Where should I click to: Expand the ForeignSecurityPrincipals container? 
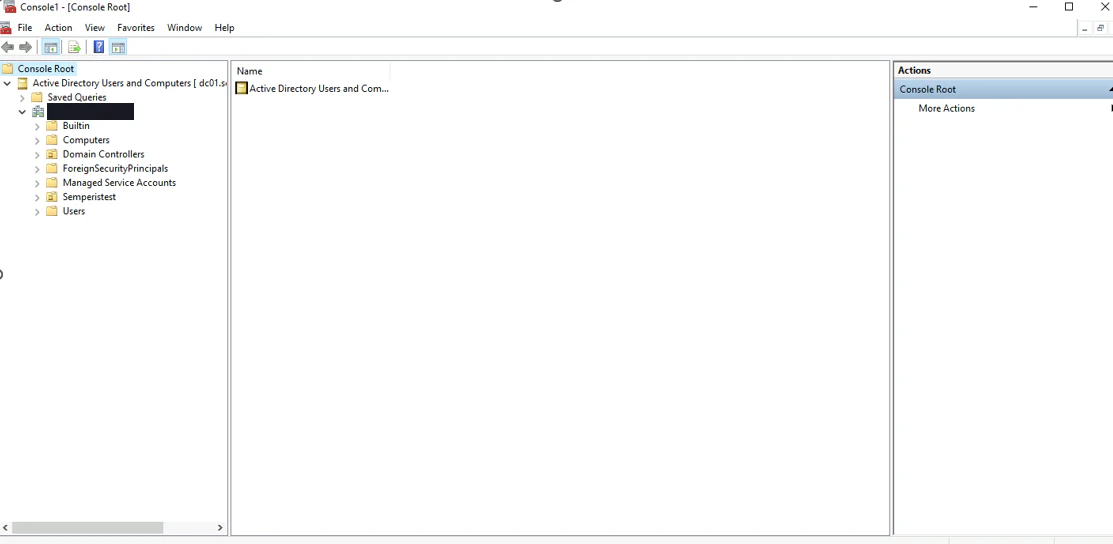point(37,169)
